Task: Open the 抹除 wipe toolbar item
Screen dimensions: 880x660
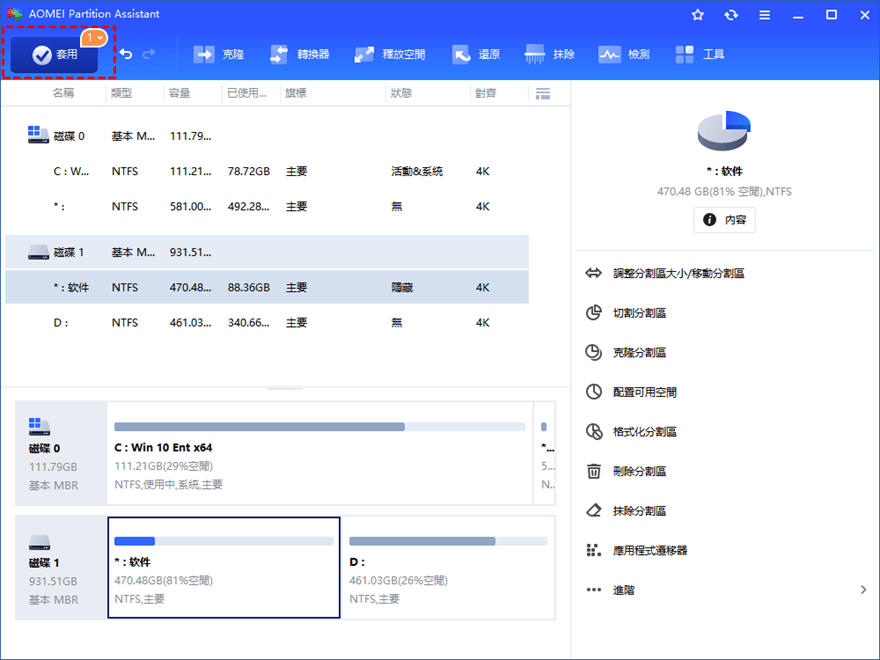Action: (x=549, y=54)
